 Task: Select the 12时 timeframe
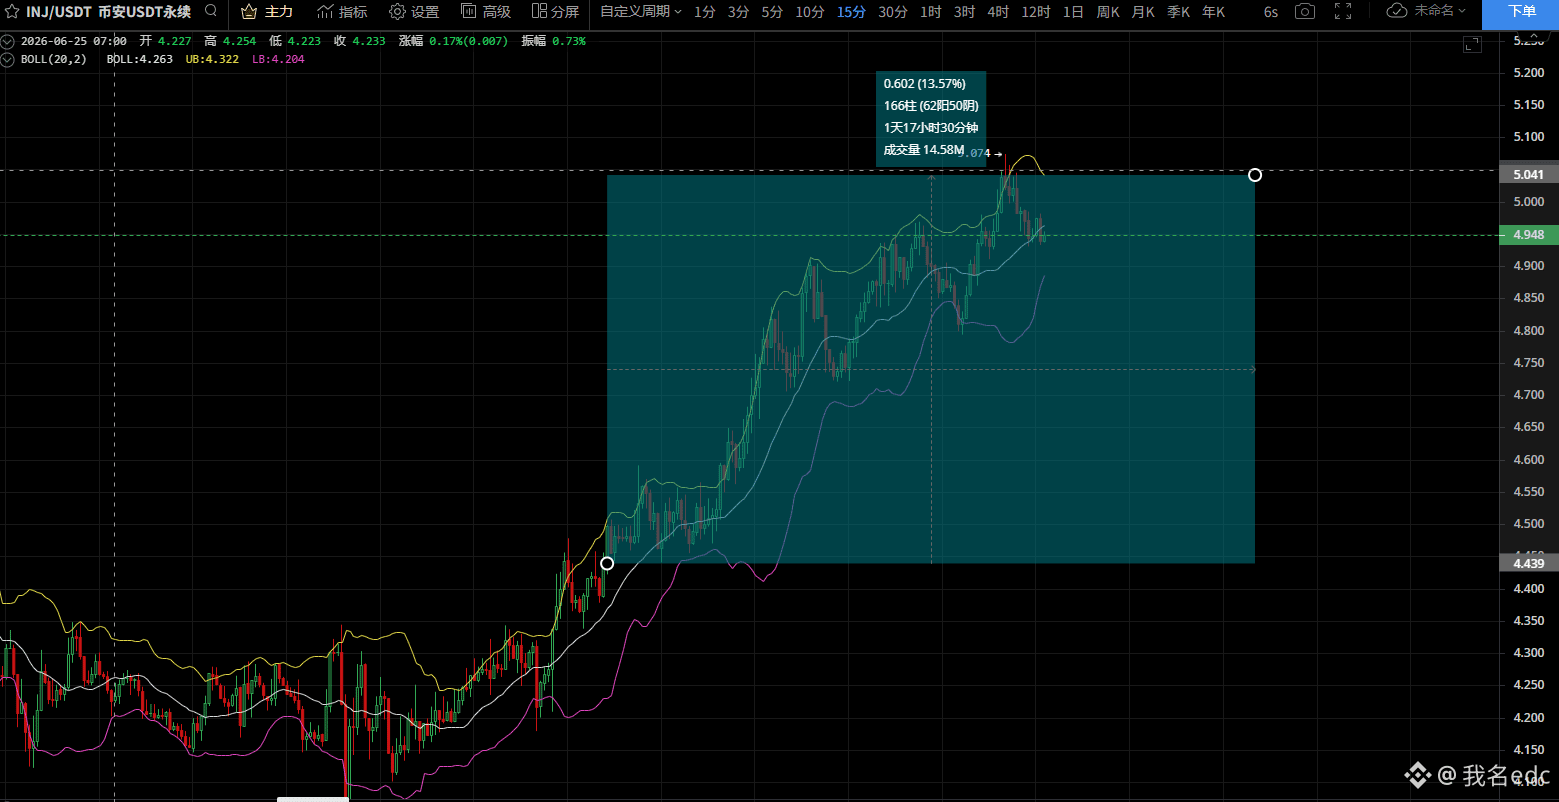(1036, 12)
